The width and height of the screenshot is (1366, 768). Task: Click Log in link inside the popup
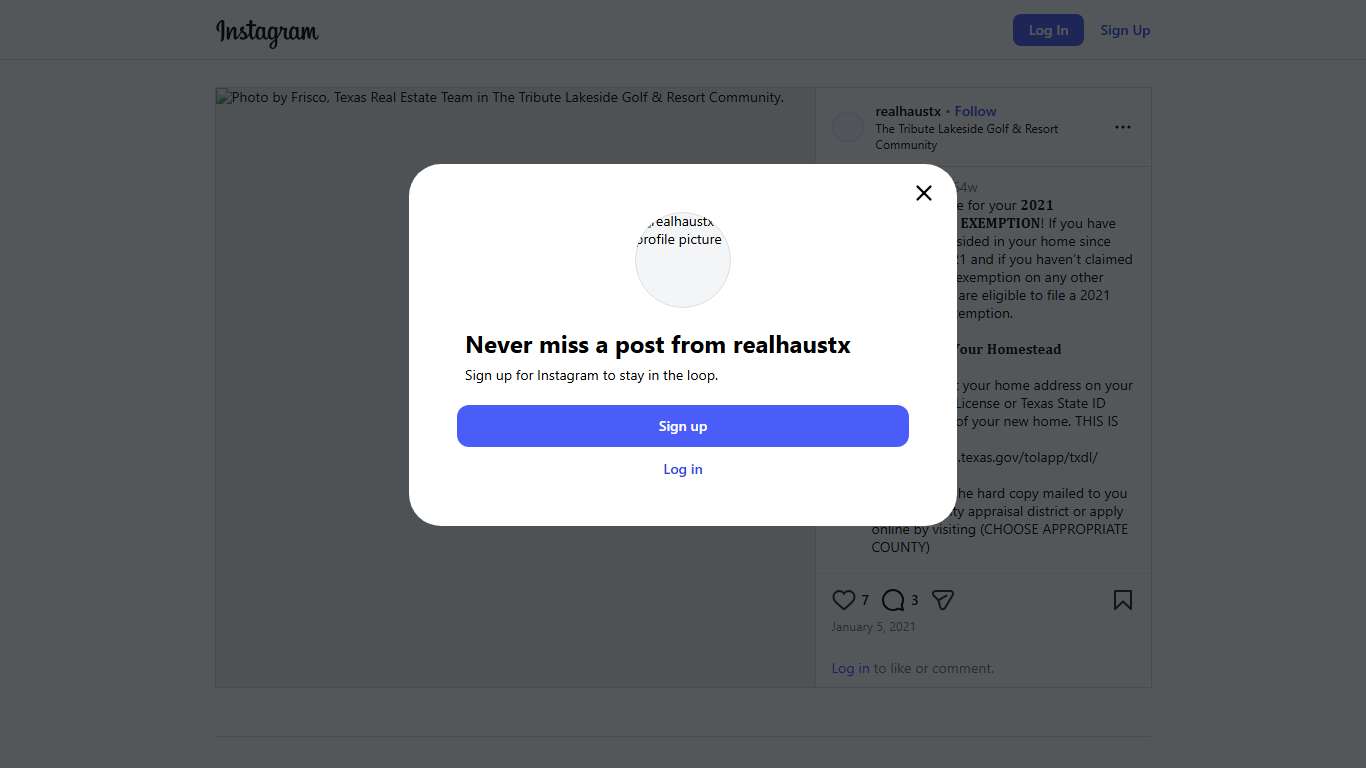tap(683, 469)
